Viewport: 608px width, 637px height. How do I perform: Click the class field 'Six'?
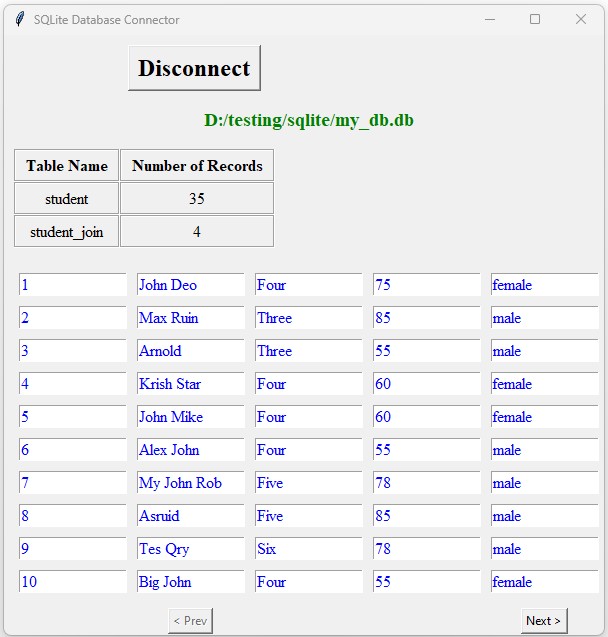tap(309, 548)
